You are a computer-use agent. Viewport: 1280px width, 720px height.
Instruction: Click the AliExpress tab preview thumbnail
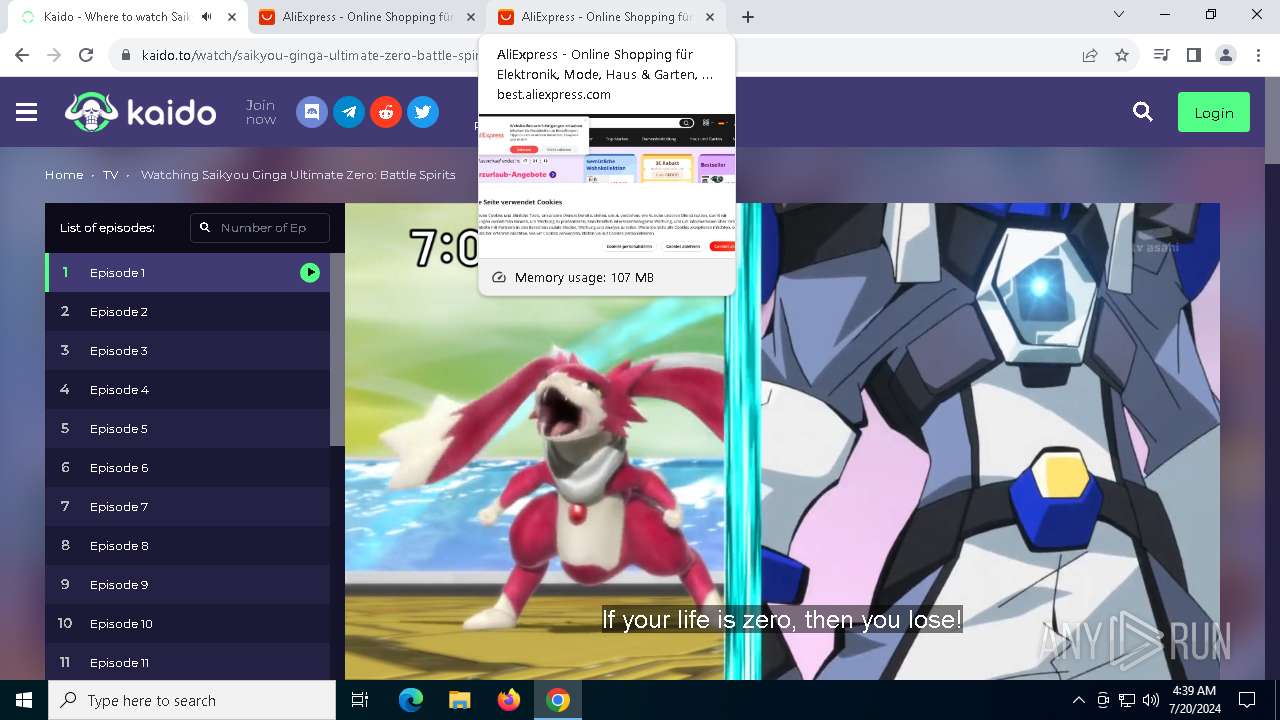(x=607, y=186)
